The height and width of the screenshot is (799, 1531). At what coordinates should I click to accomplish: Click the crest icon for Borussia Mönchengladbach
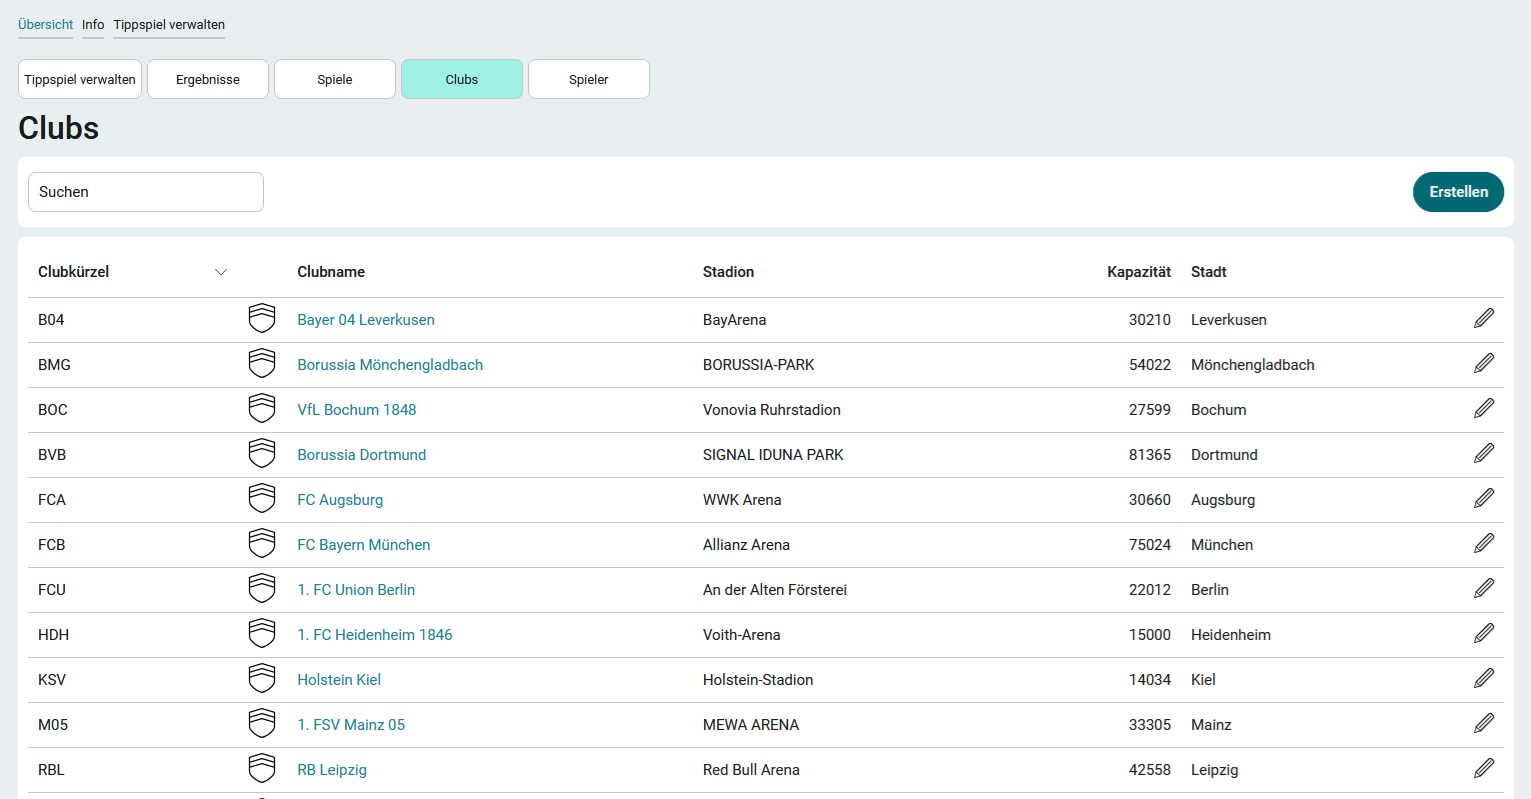(x=262, y=364)
